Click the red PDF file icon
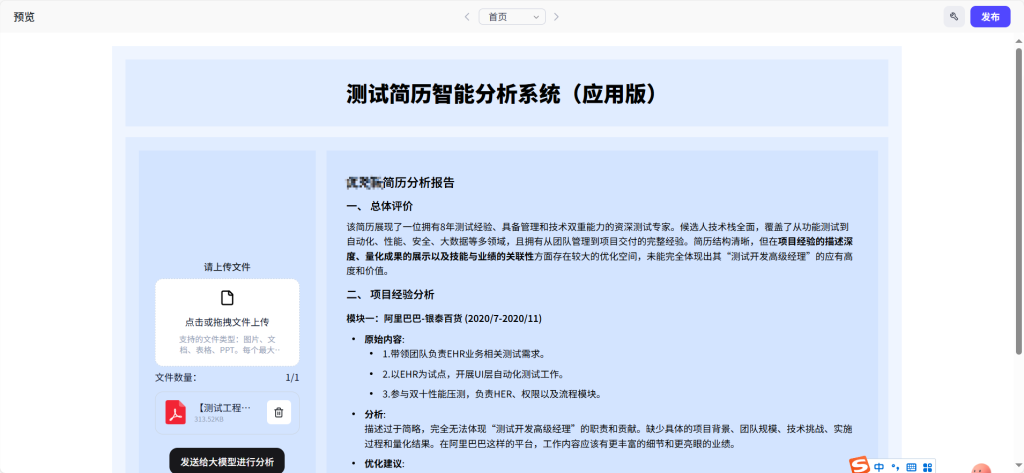Viewport: 1024px width, 473px height. 175,412
